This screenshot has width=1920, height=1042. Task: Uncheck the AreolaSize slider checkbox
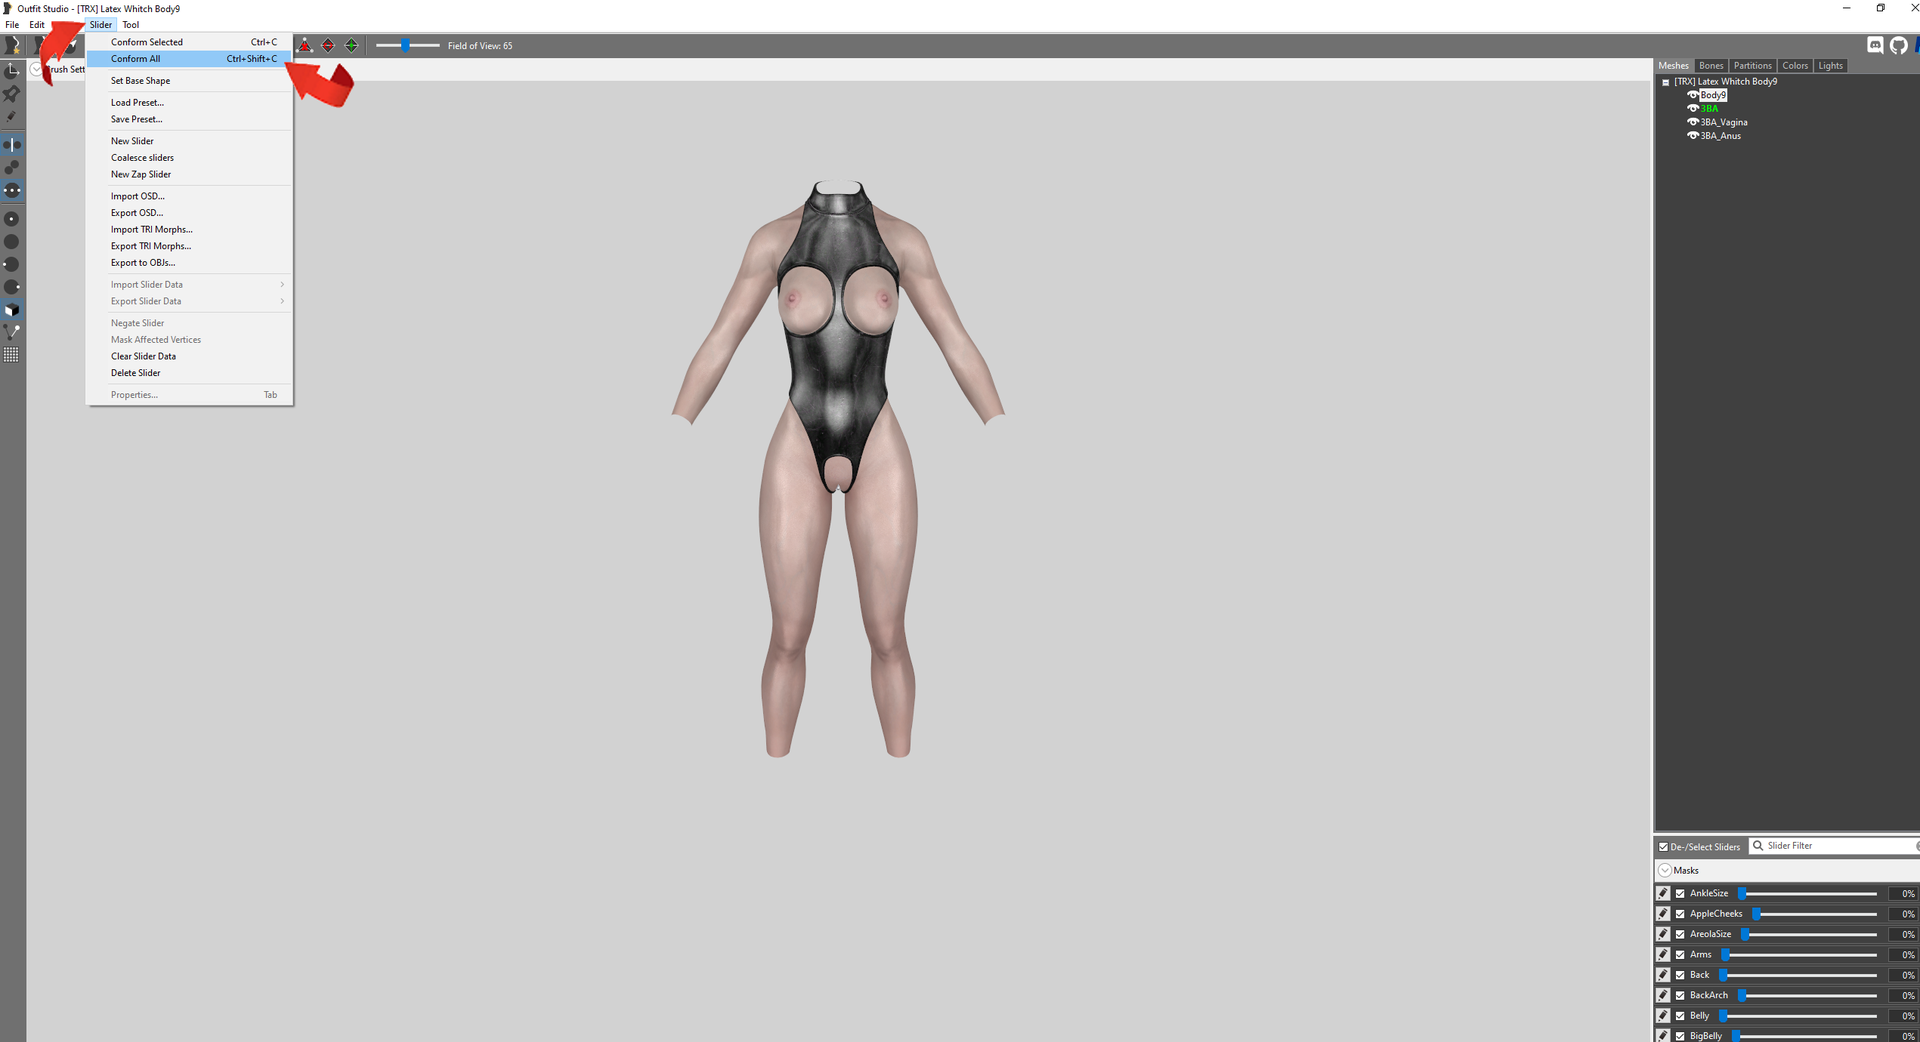(x=1680, y=934)
